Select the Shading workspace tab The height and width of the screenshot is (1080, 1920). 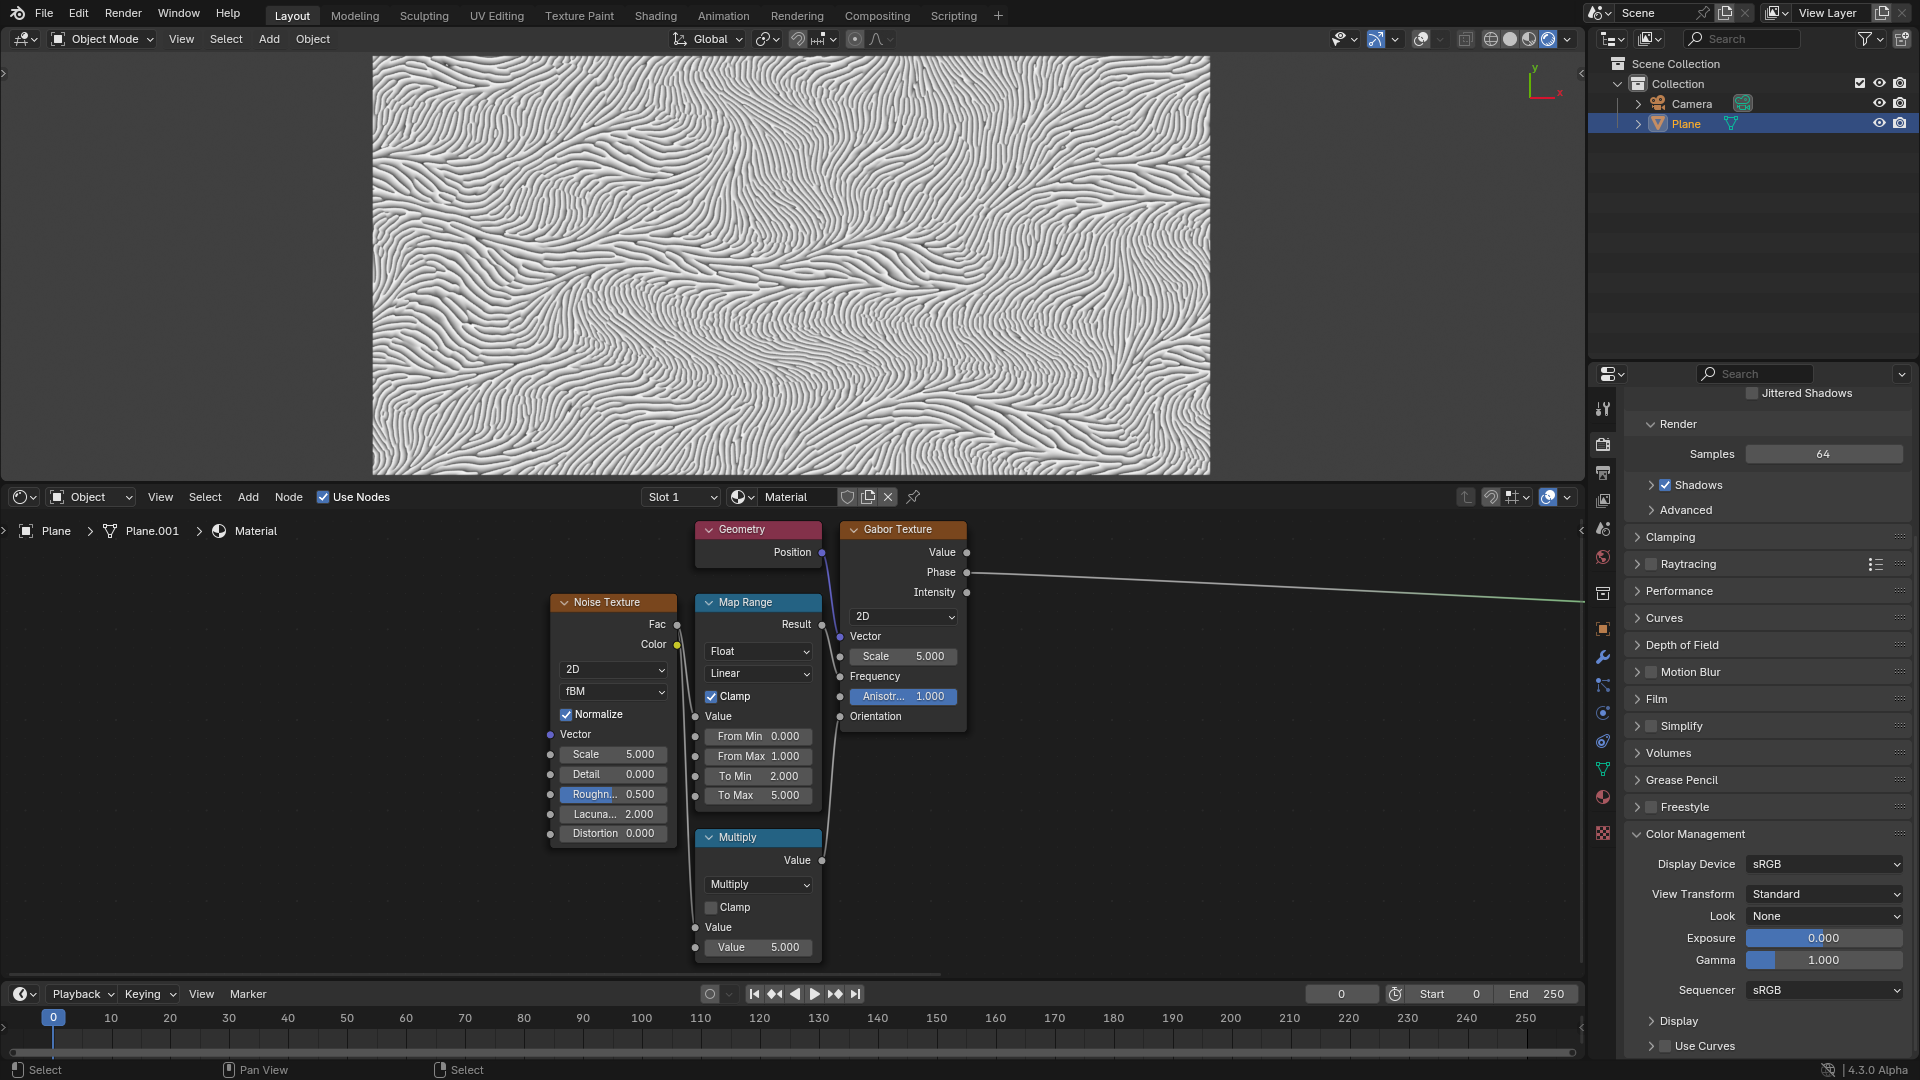point(655,15)
